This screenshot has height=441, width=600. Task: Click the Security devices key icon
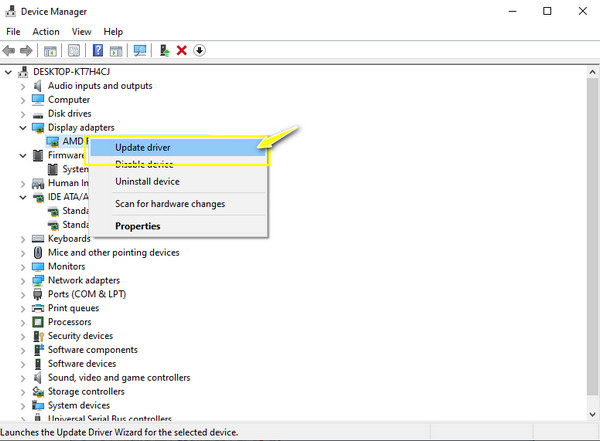pyautogui.click(x=39, y=336)
